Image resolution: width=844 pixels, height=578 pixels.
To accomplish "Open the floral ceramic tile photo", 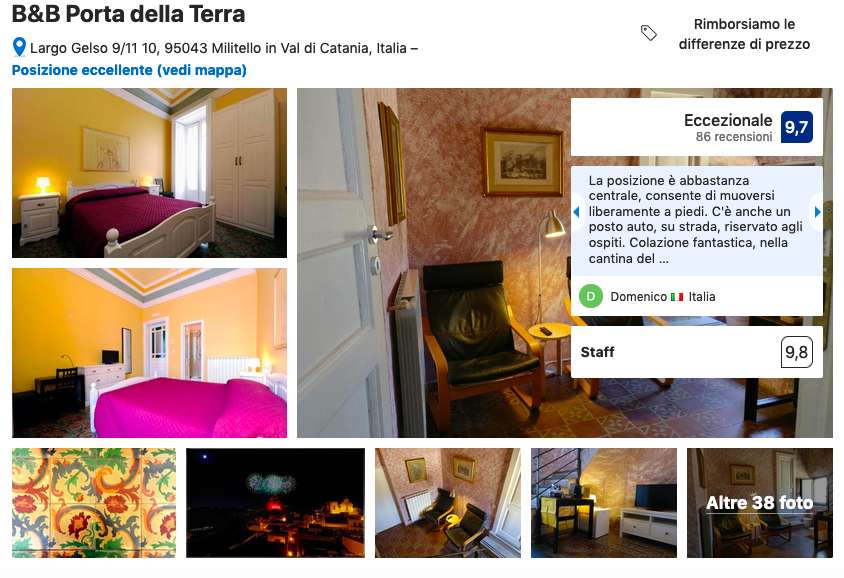I will coord(94,503).
